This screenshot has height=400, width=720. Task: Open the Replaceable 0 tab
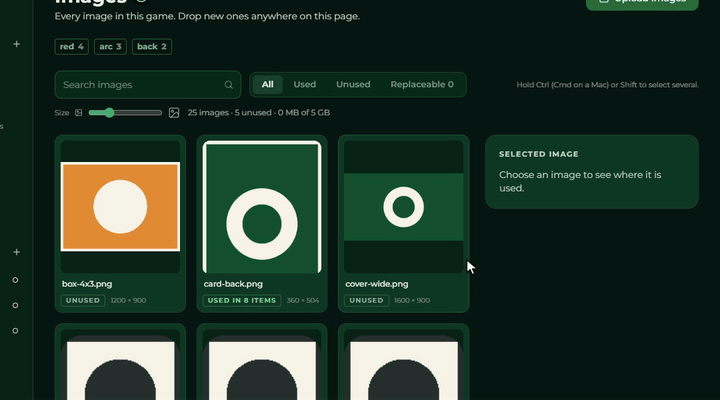tap(422, 85)
